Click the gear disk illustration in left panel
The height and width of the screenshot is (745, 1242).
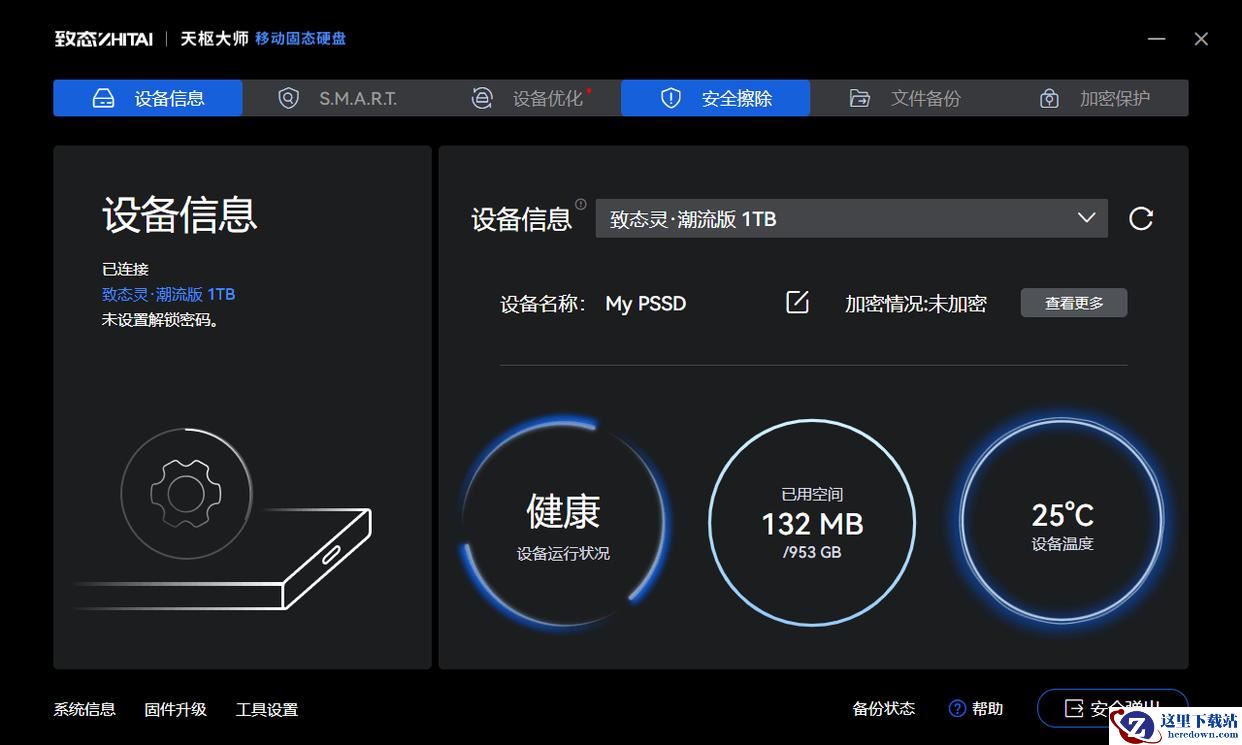coord(186,493)
